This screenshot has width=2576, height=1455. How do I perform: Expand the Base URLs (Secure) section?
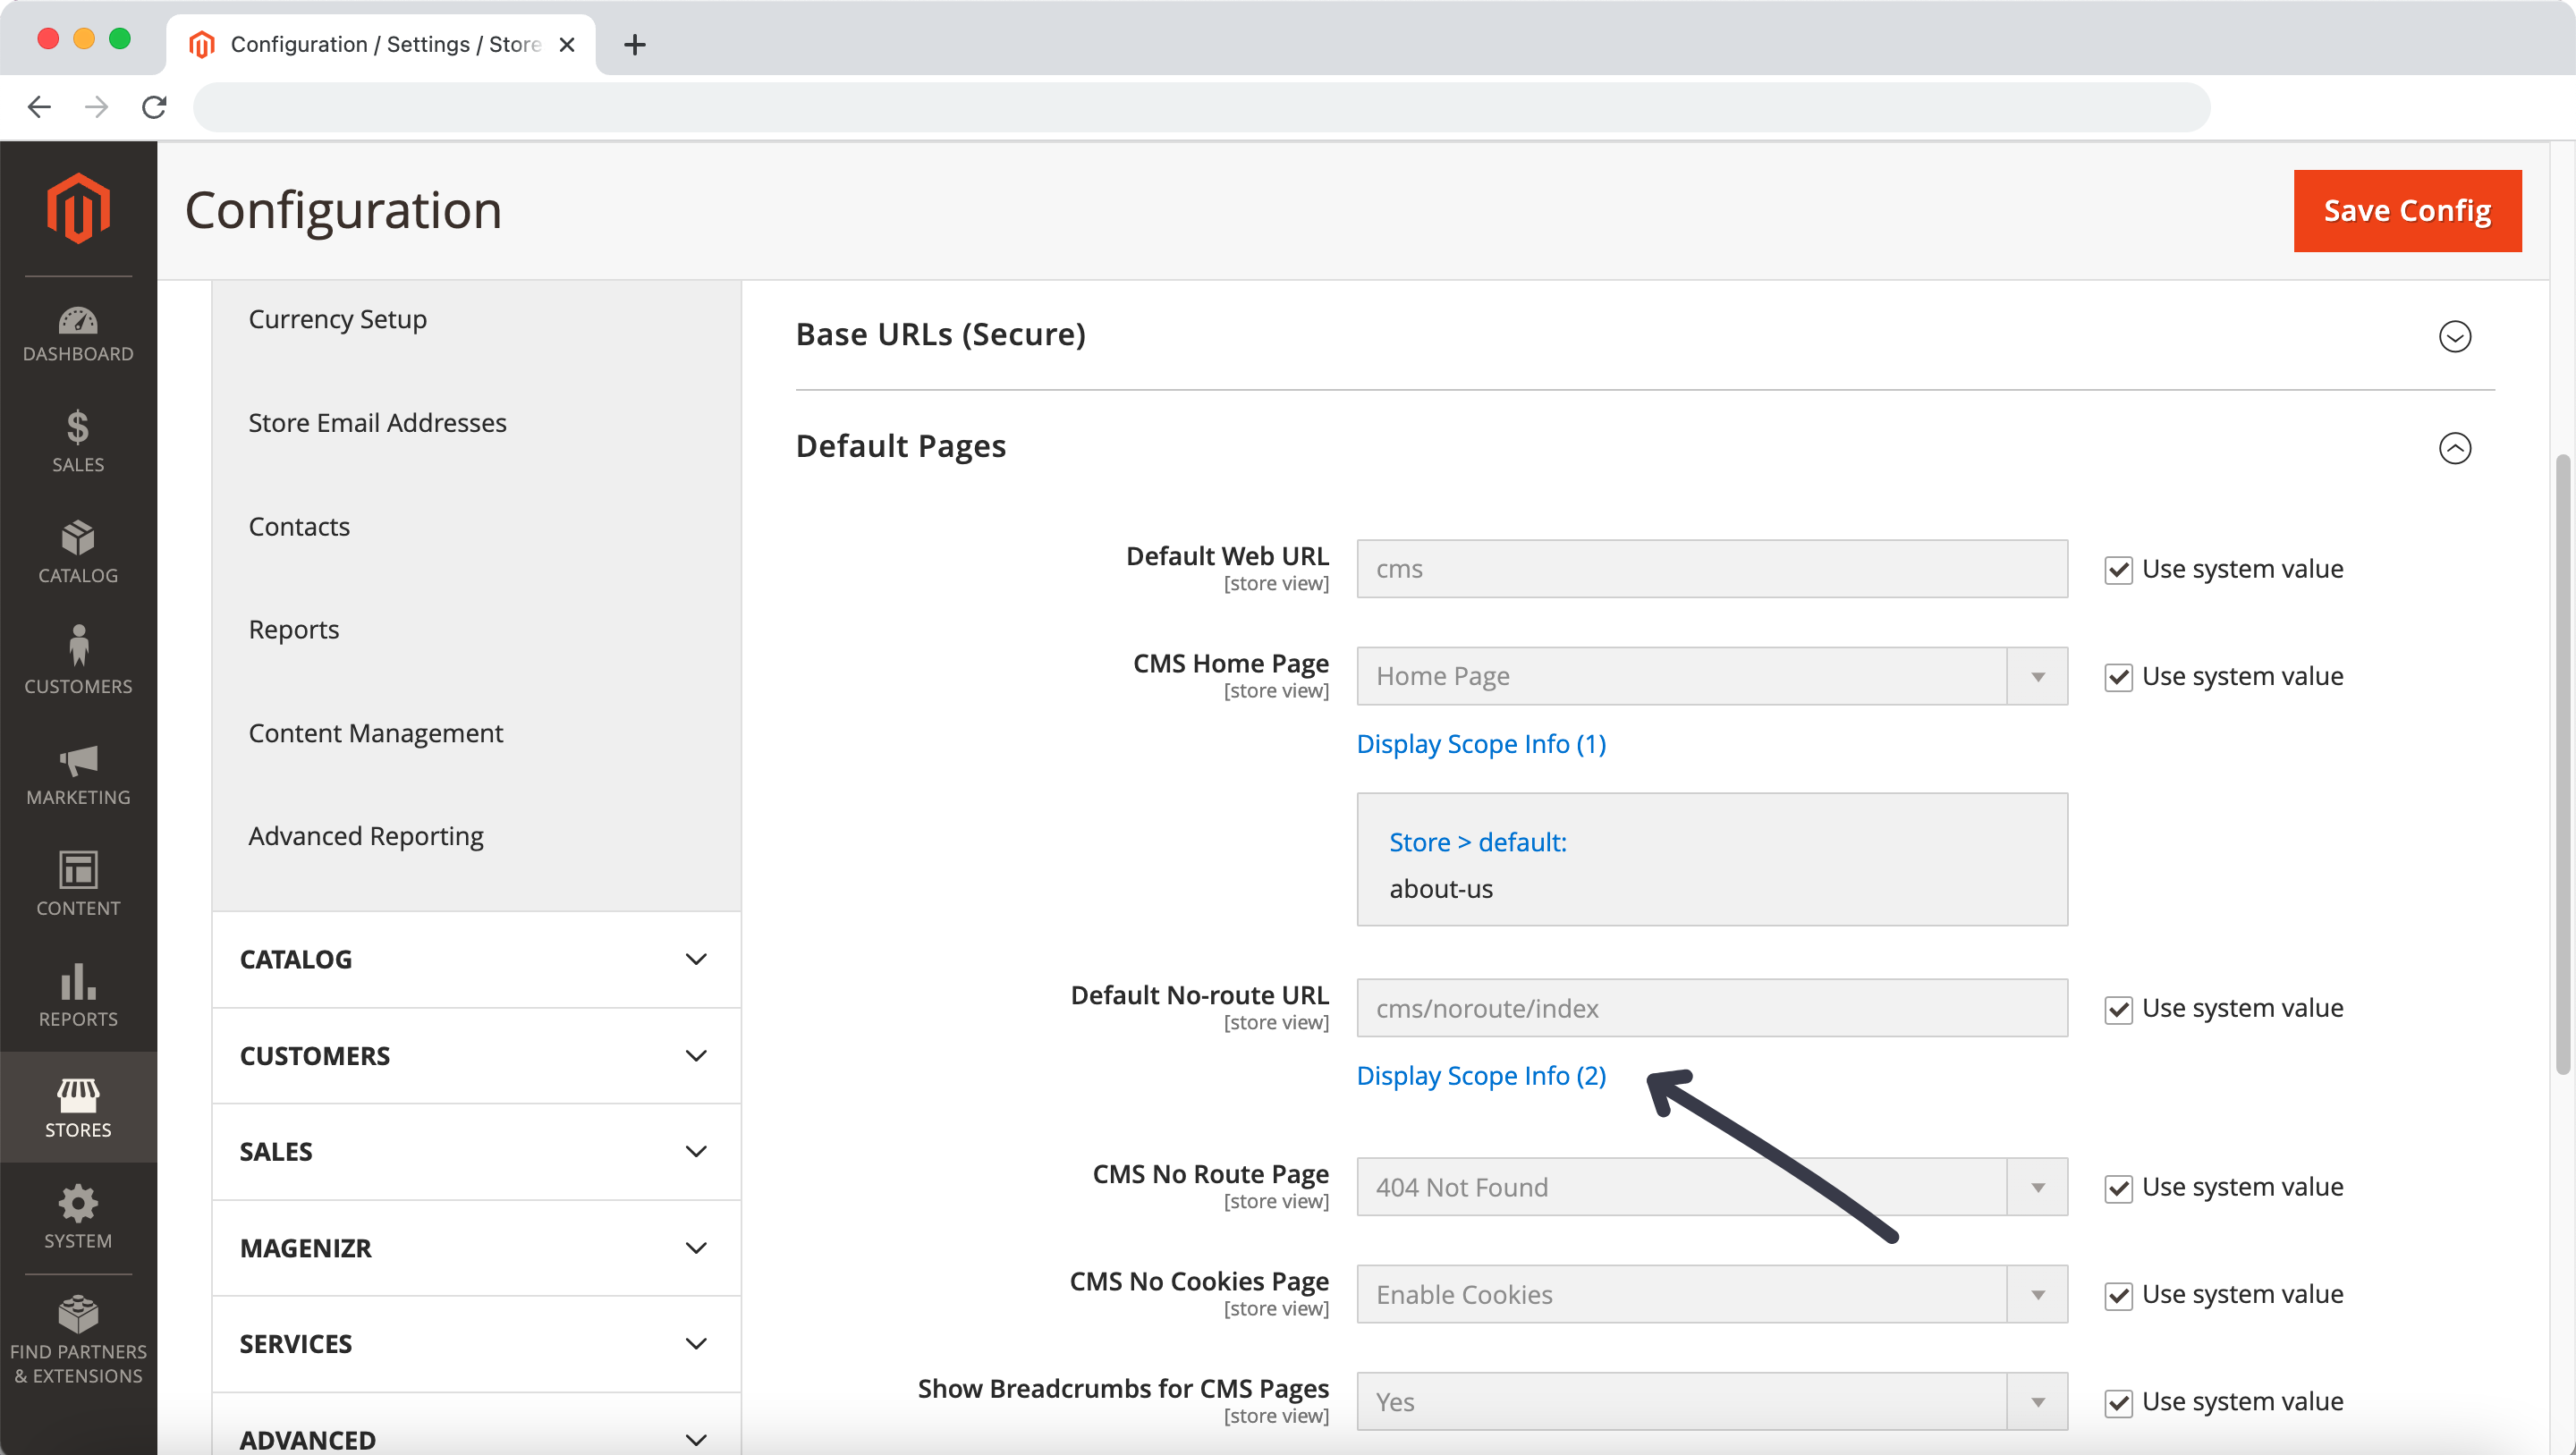2454,336
